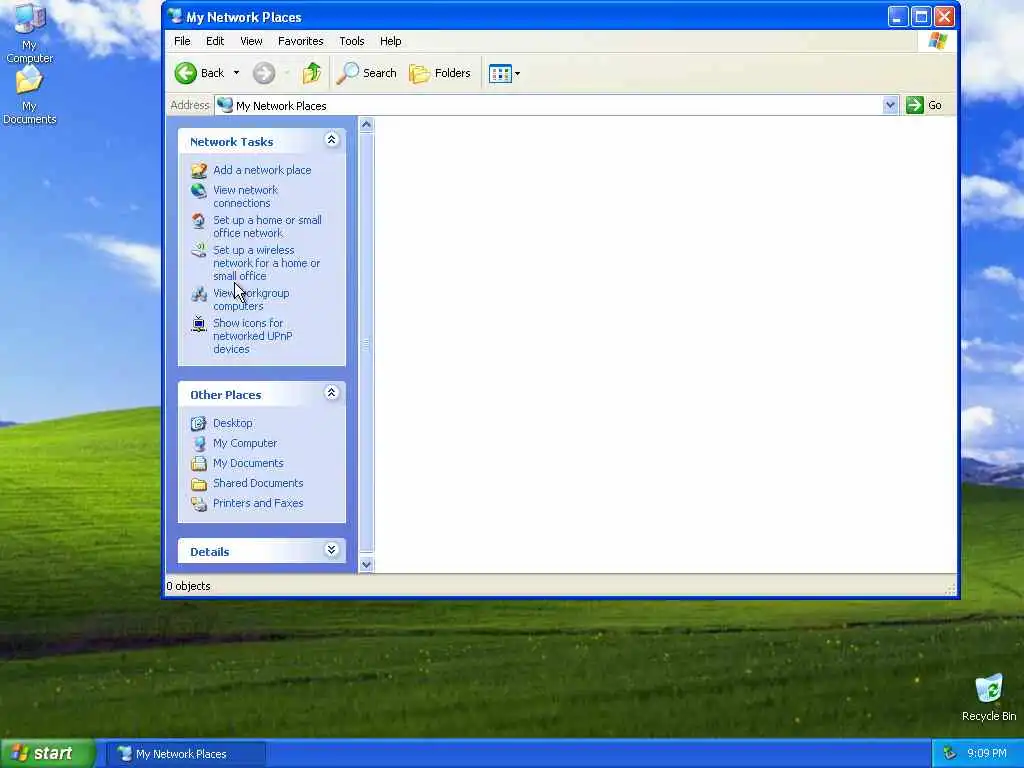The image size is (1024, 768).
Task: Minimize the My Network Places window
Action: (898, 16)
